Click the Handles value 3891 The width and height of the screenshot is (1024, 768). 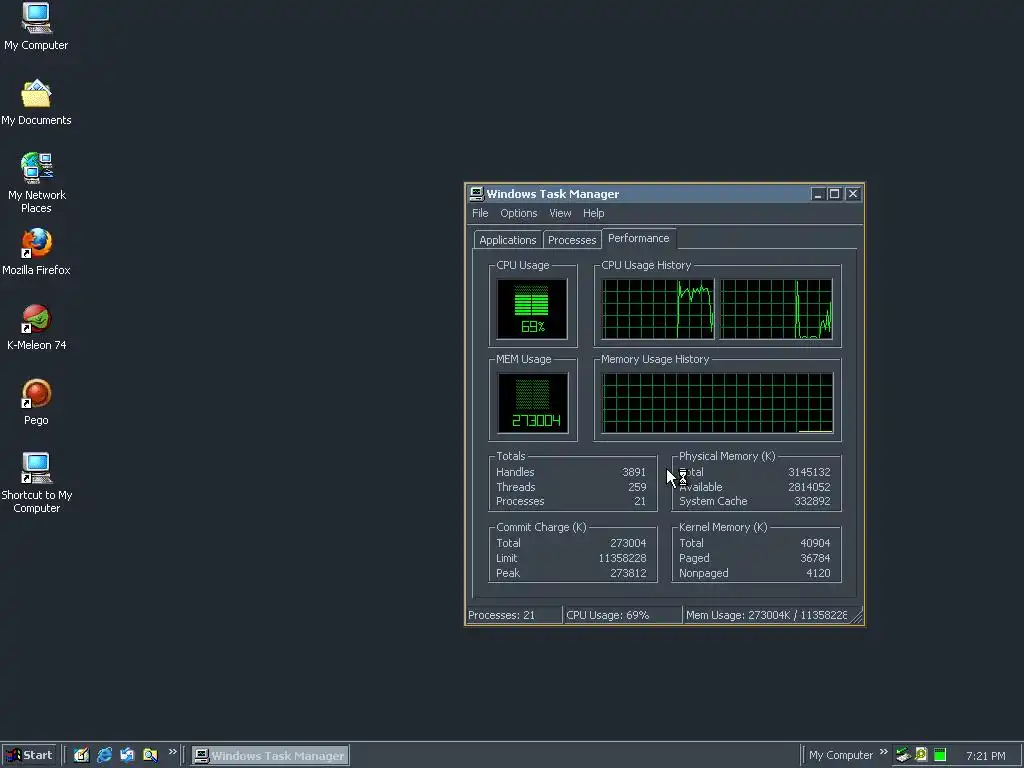click(633, 472)
